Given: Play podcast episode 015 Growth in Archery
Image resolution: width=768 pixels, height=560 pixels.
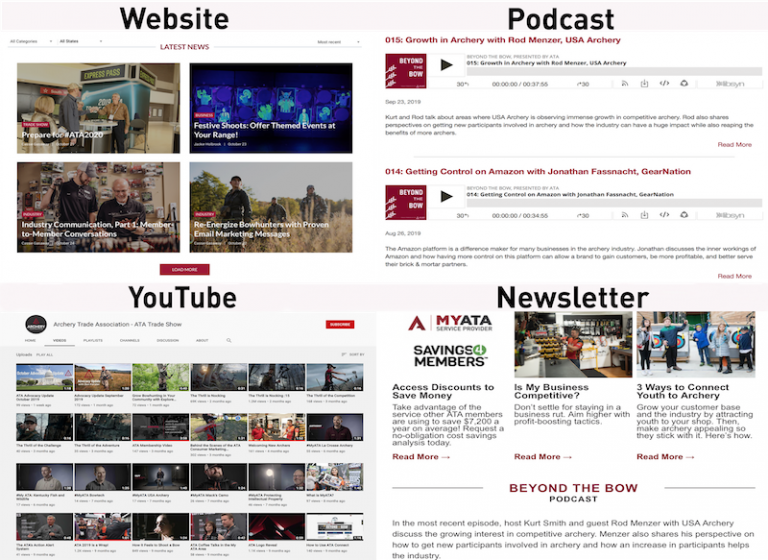Looking at the screenshot, I should 446,66.
